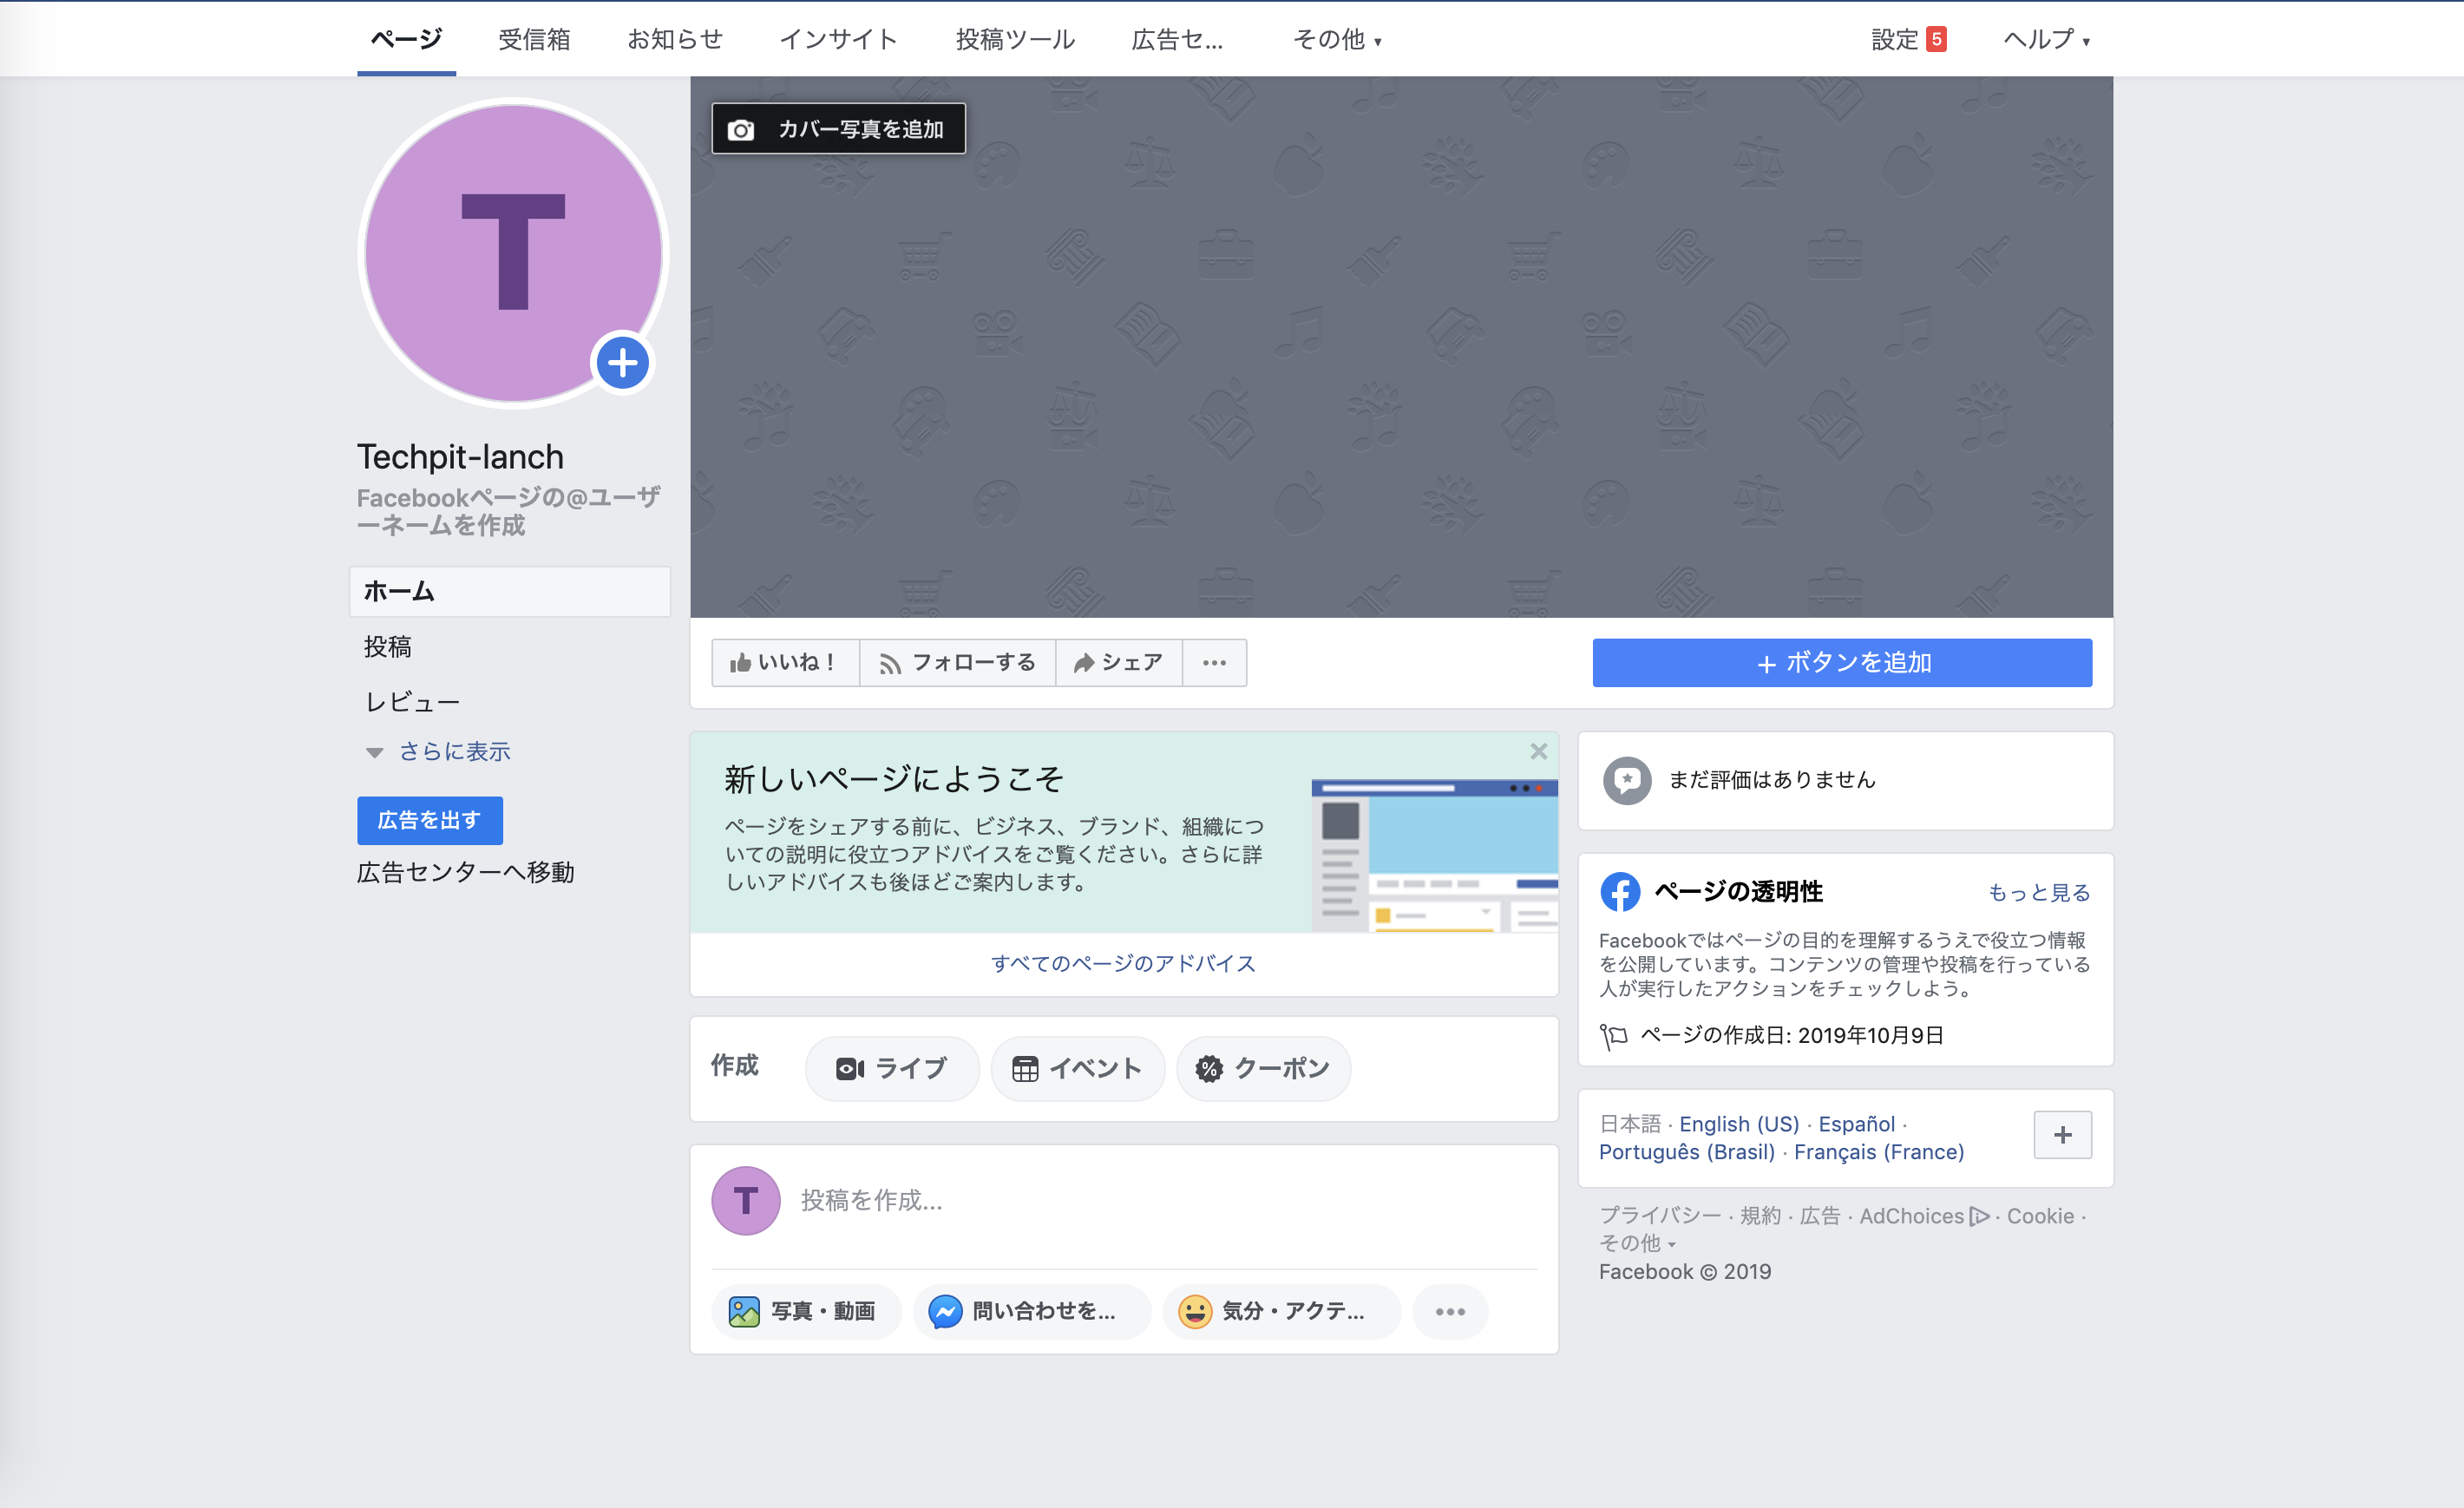The height and width of the screenshot is (1508, 2464).
Task: Click the AdChoices link
Action: [x=1923, y=1216]
